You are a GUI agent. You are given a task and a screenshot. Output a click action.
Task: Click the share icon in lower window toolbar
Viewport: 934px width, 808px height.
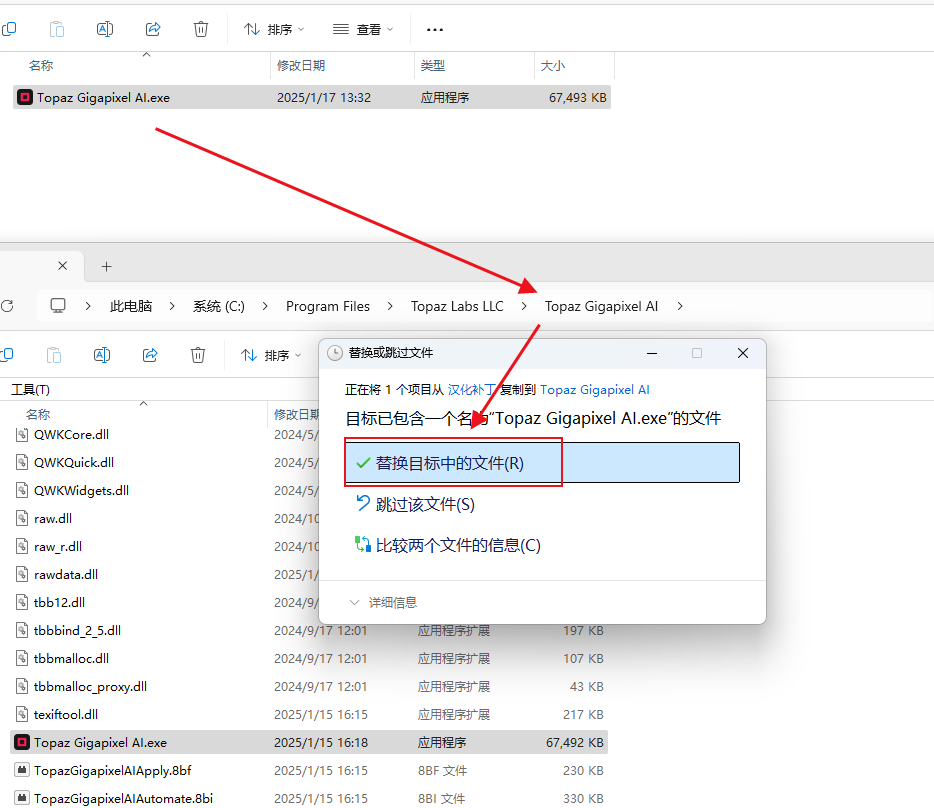[x=150, y=355]
